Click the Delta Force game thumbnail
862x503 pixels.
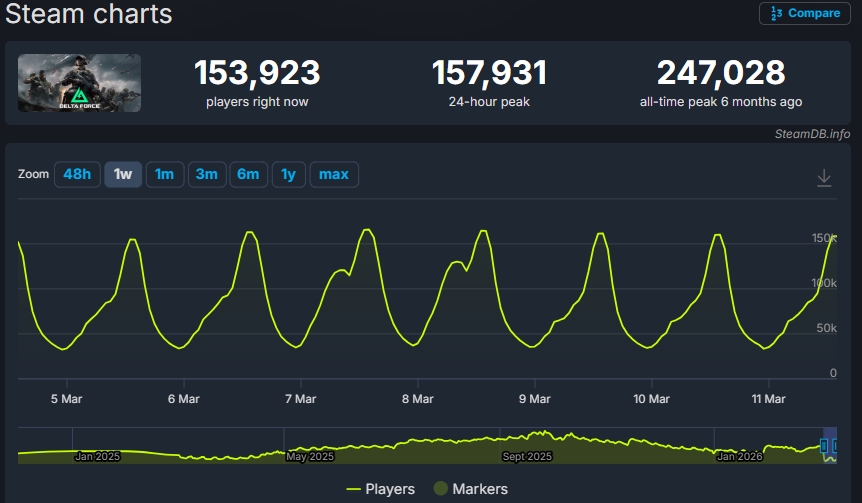coord(79,83)
